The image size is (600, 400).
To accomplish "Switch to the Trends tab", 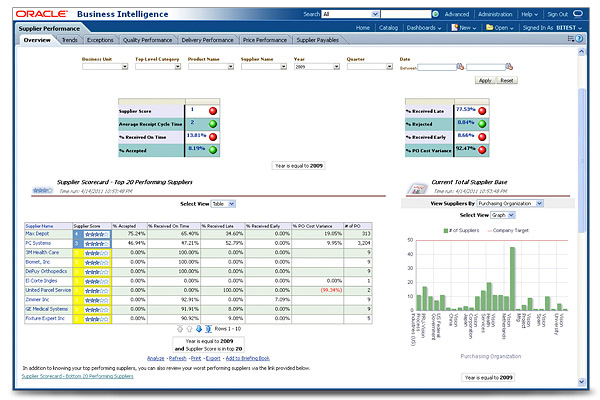I will pyautogui.click(x=70, y=40).
